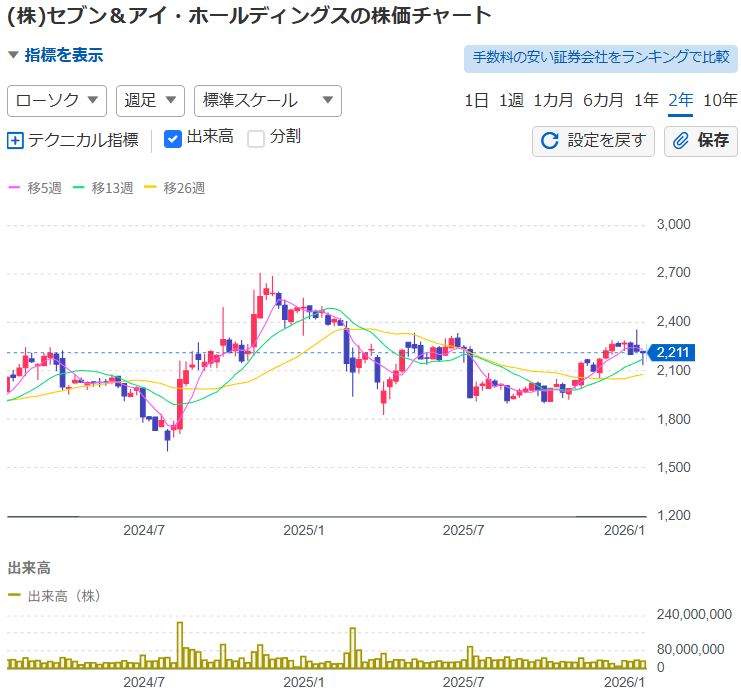The height and width of the screenshot is (694, 741).
Task: Click the pink 移5週 legend marker
Action: [14, 187]
